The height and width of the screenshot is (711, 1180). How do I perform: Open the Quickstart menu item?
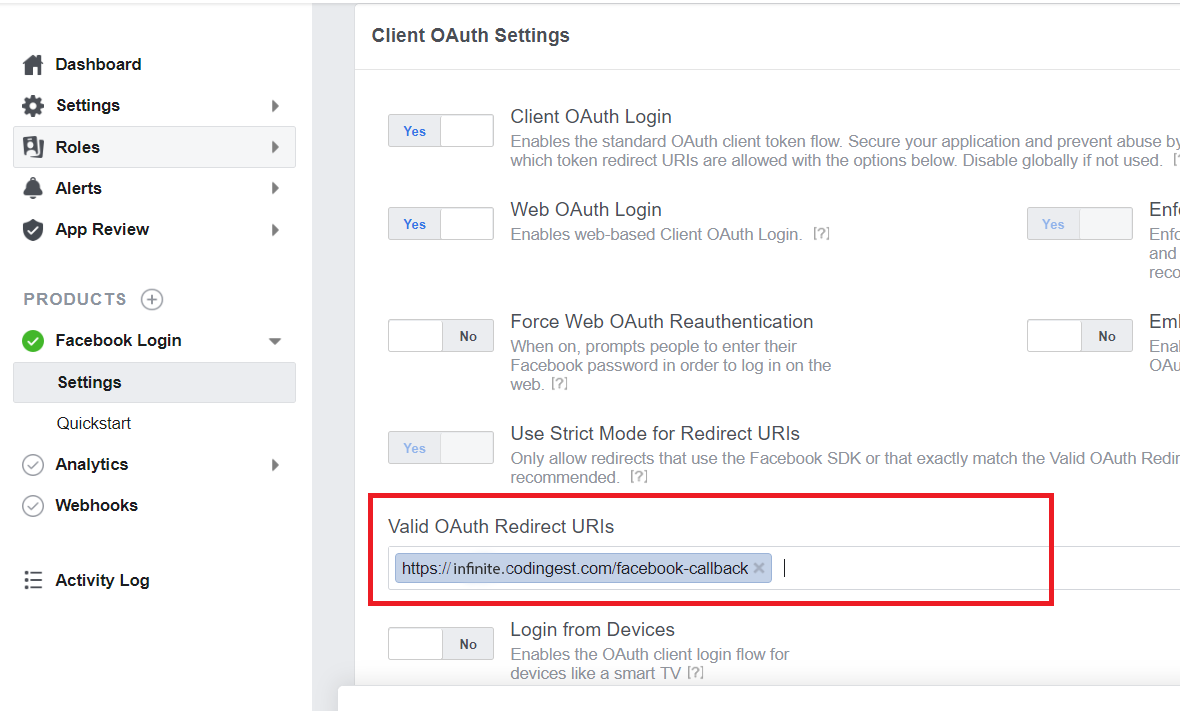pos(94,423)
